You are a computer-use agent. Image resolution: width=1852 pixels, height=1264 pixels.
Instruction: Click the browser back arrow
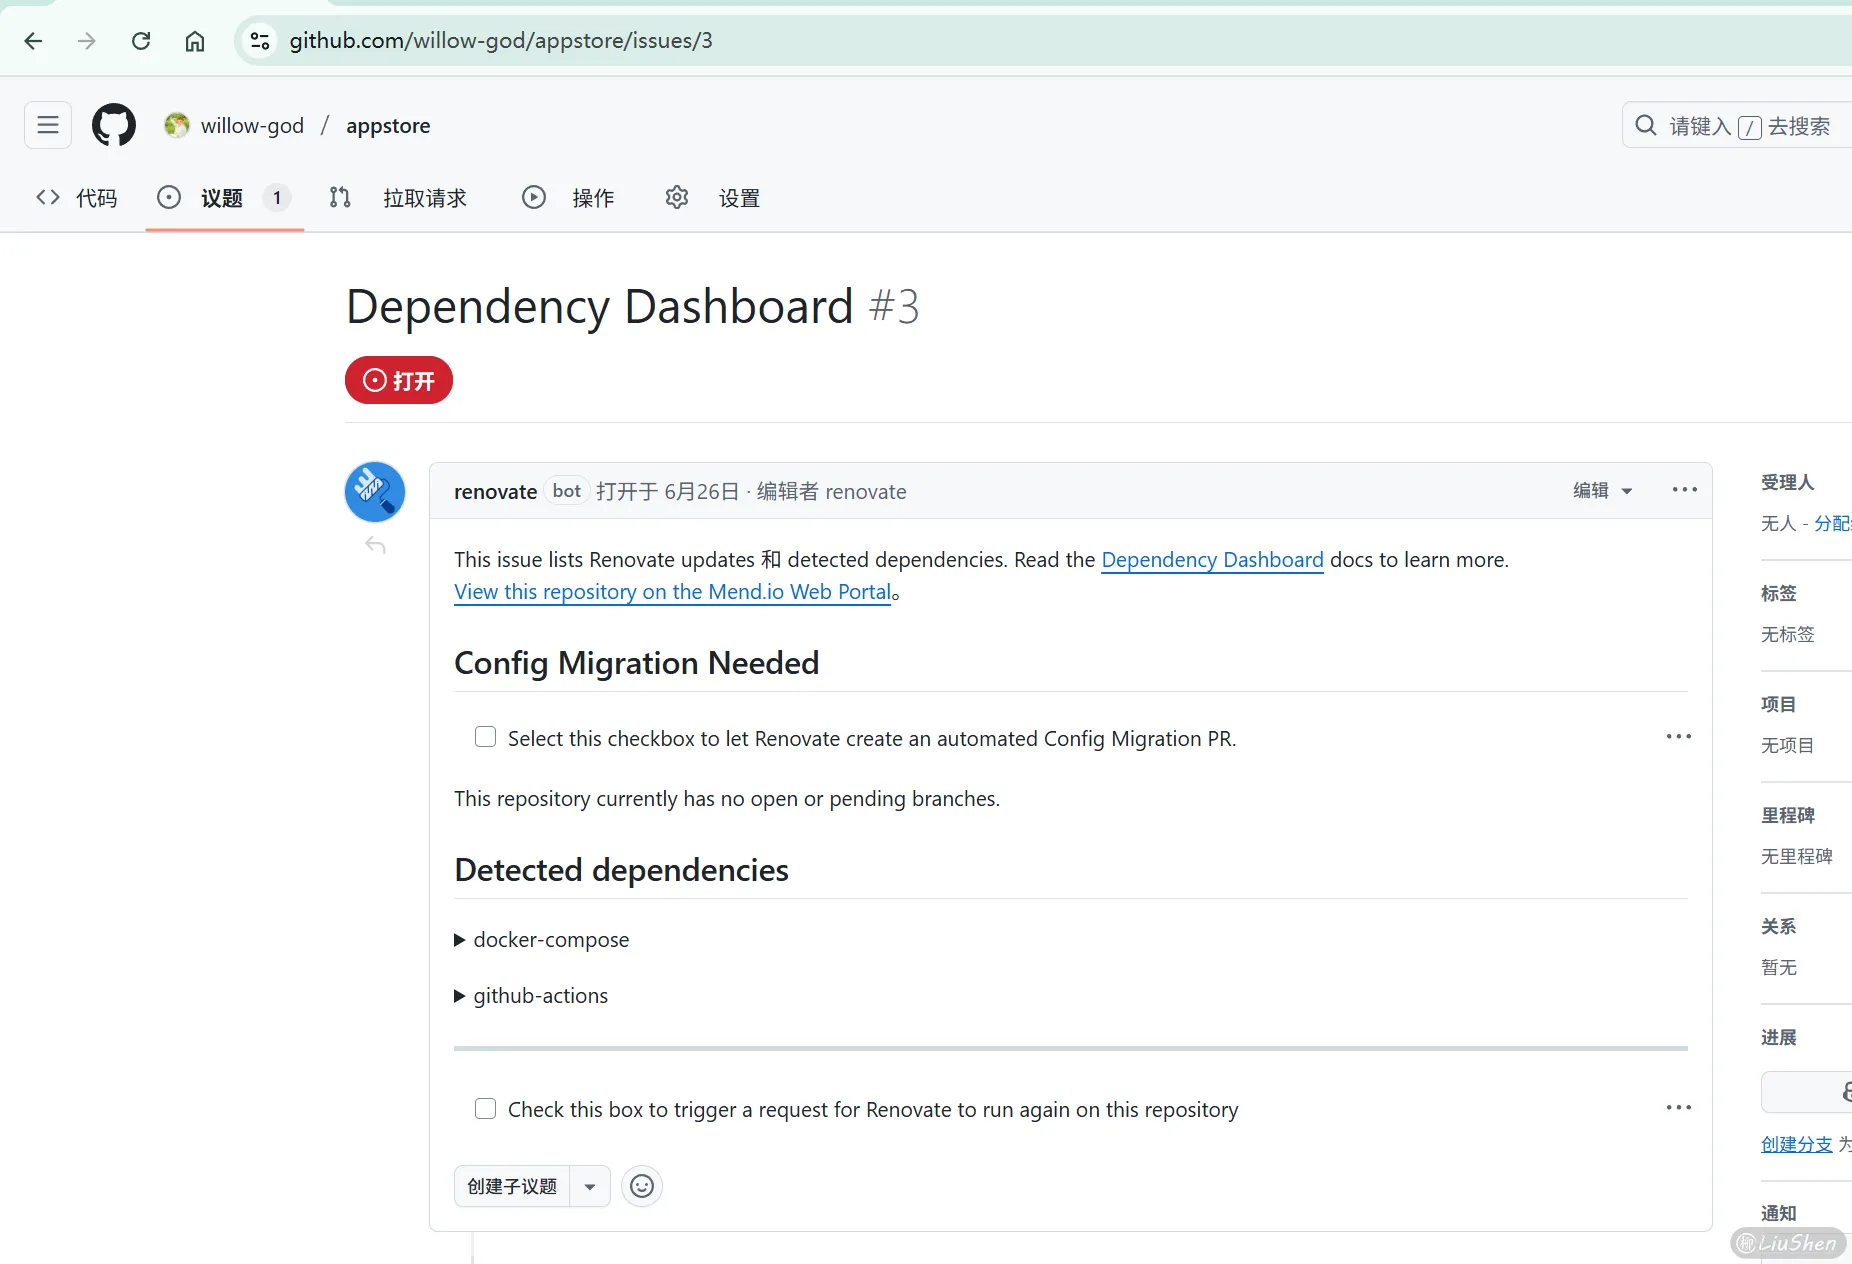click(33, 41)
